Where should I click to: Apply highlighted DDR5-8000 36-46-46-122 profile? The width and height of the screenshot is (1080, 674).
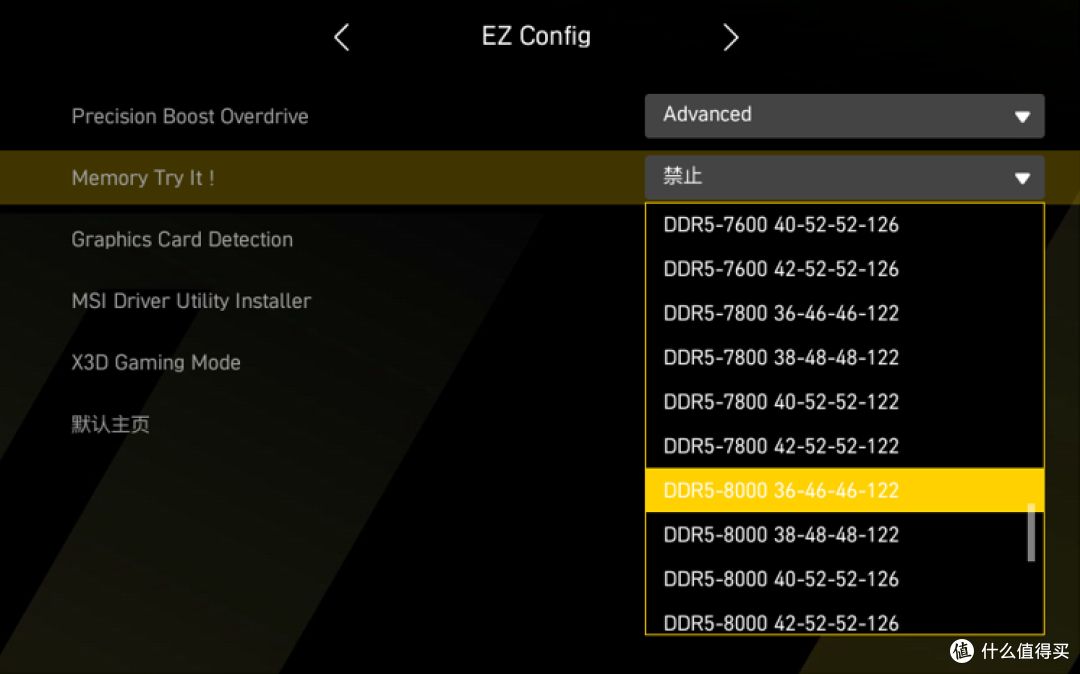point(844,490)
